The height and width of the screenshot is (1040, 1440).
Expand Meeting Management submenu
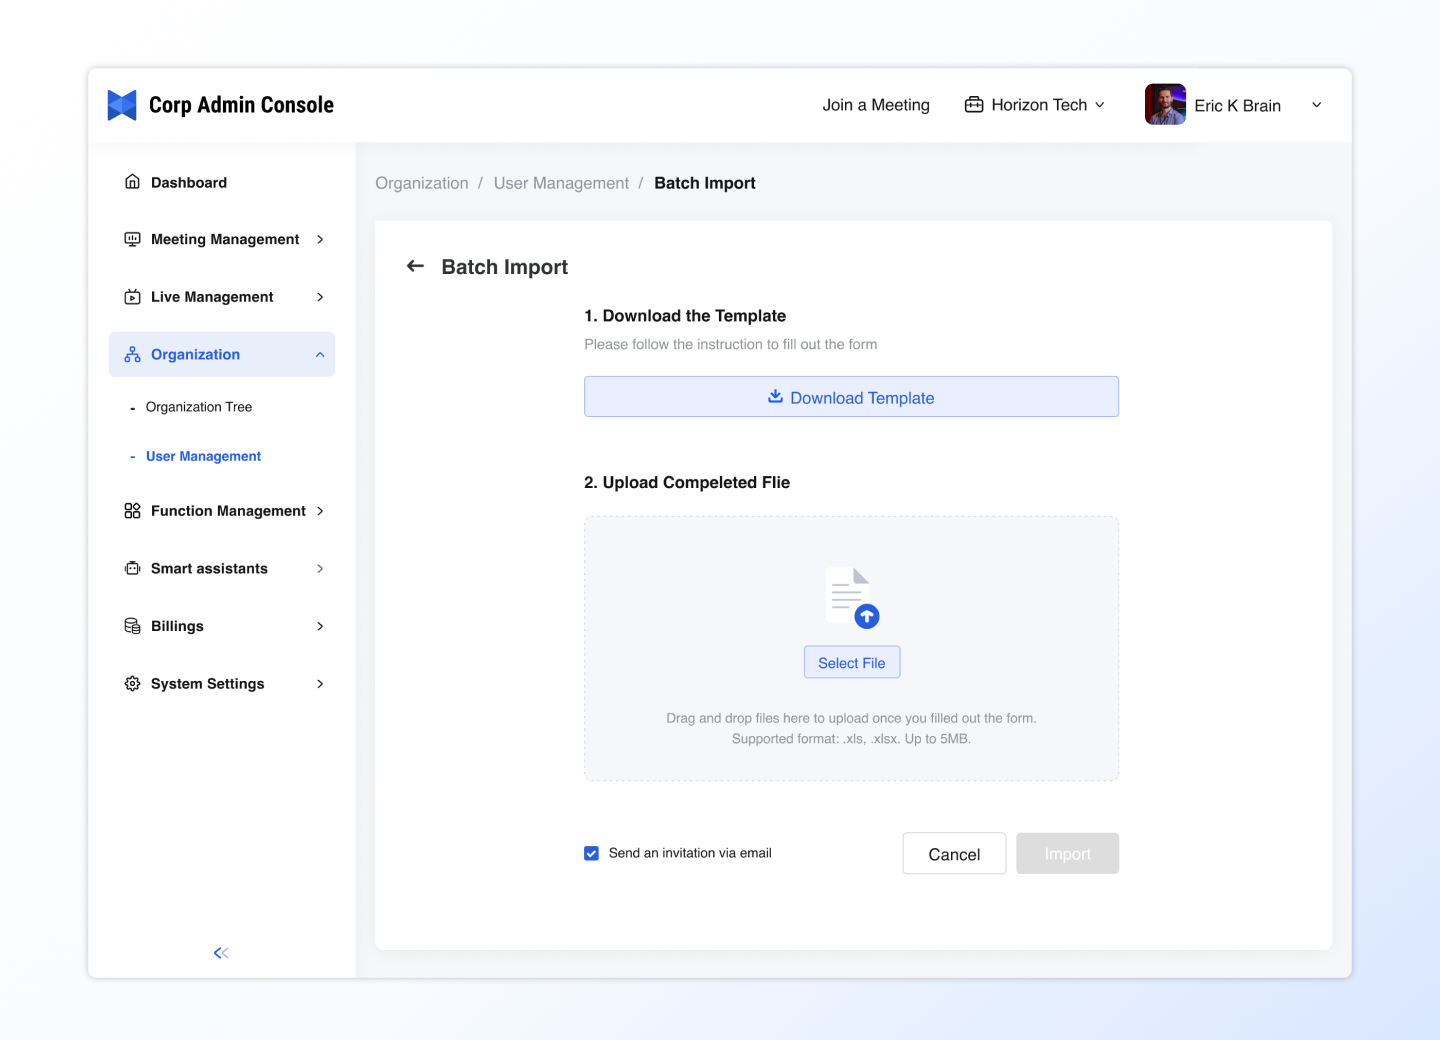(x=320, y=240)
